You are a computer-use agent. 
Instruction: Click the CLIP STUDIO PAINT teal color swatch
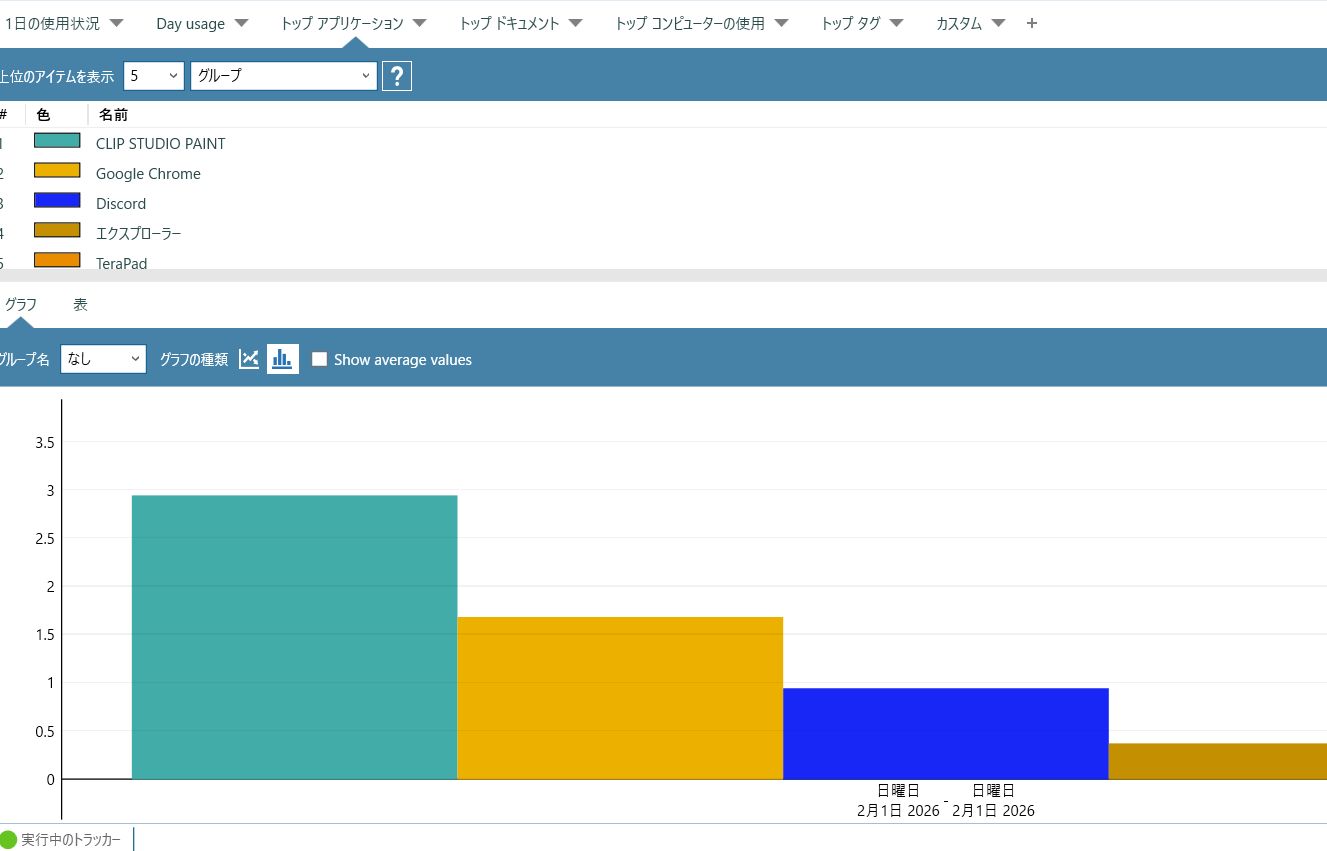coord(57,141)
